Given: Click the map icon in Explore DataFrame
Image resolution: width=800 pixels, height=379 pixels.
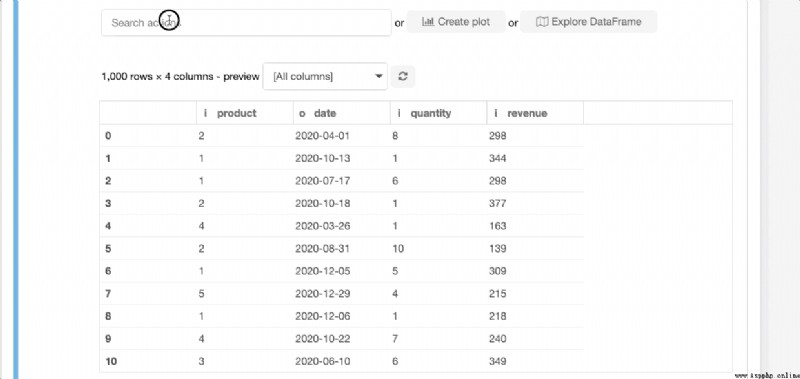Looking at the screenshot, I should [x=542, y=22].
